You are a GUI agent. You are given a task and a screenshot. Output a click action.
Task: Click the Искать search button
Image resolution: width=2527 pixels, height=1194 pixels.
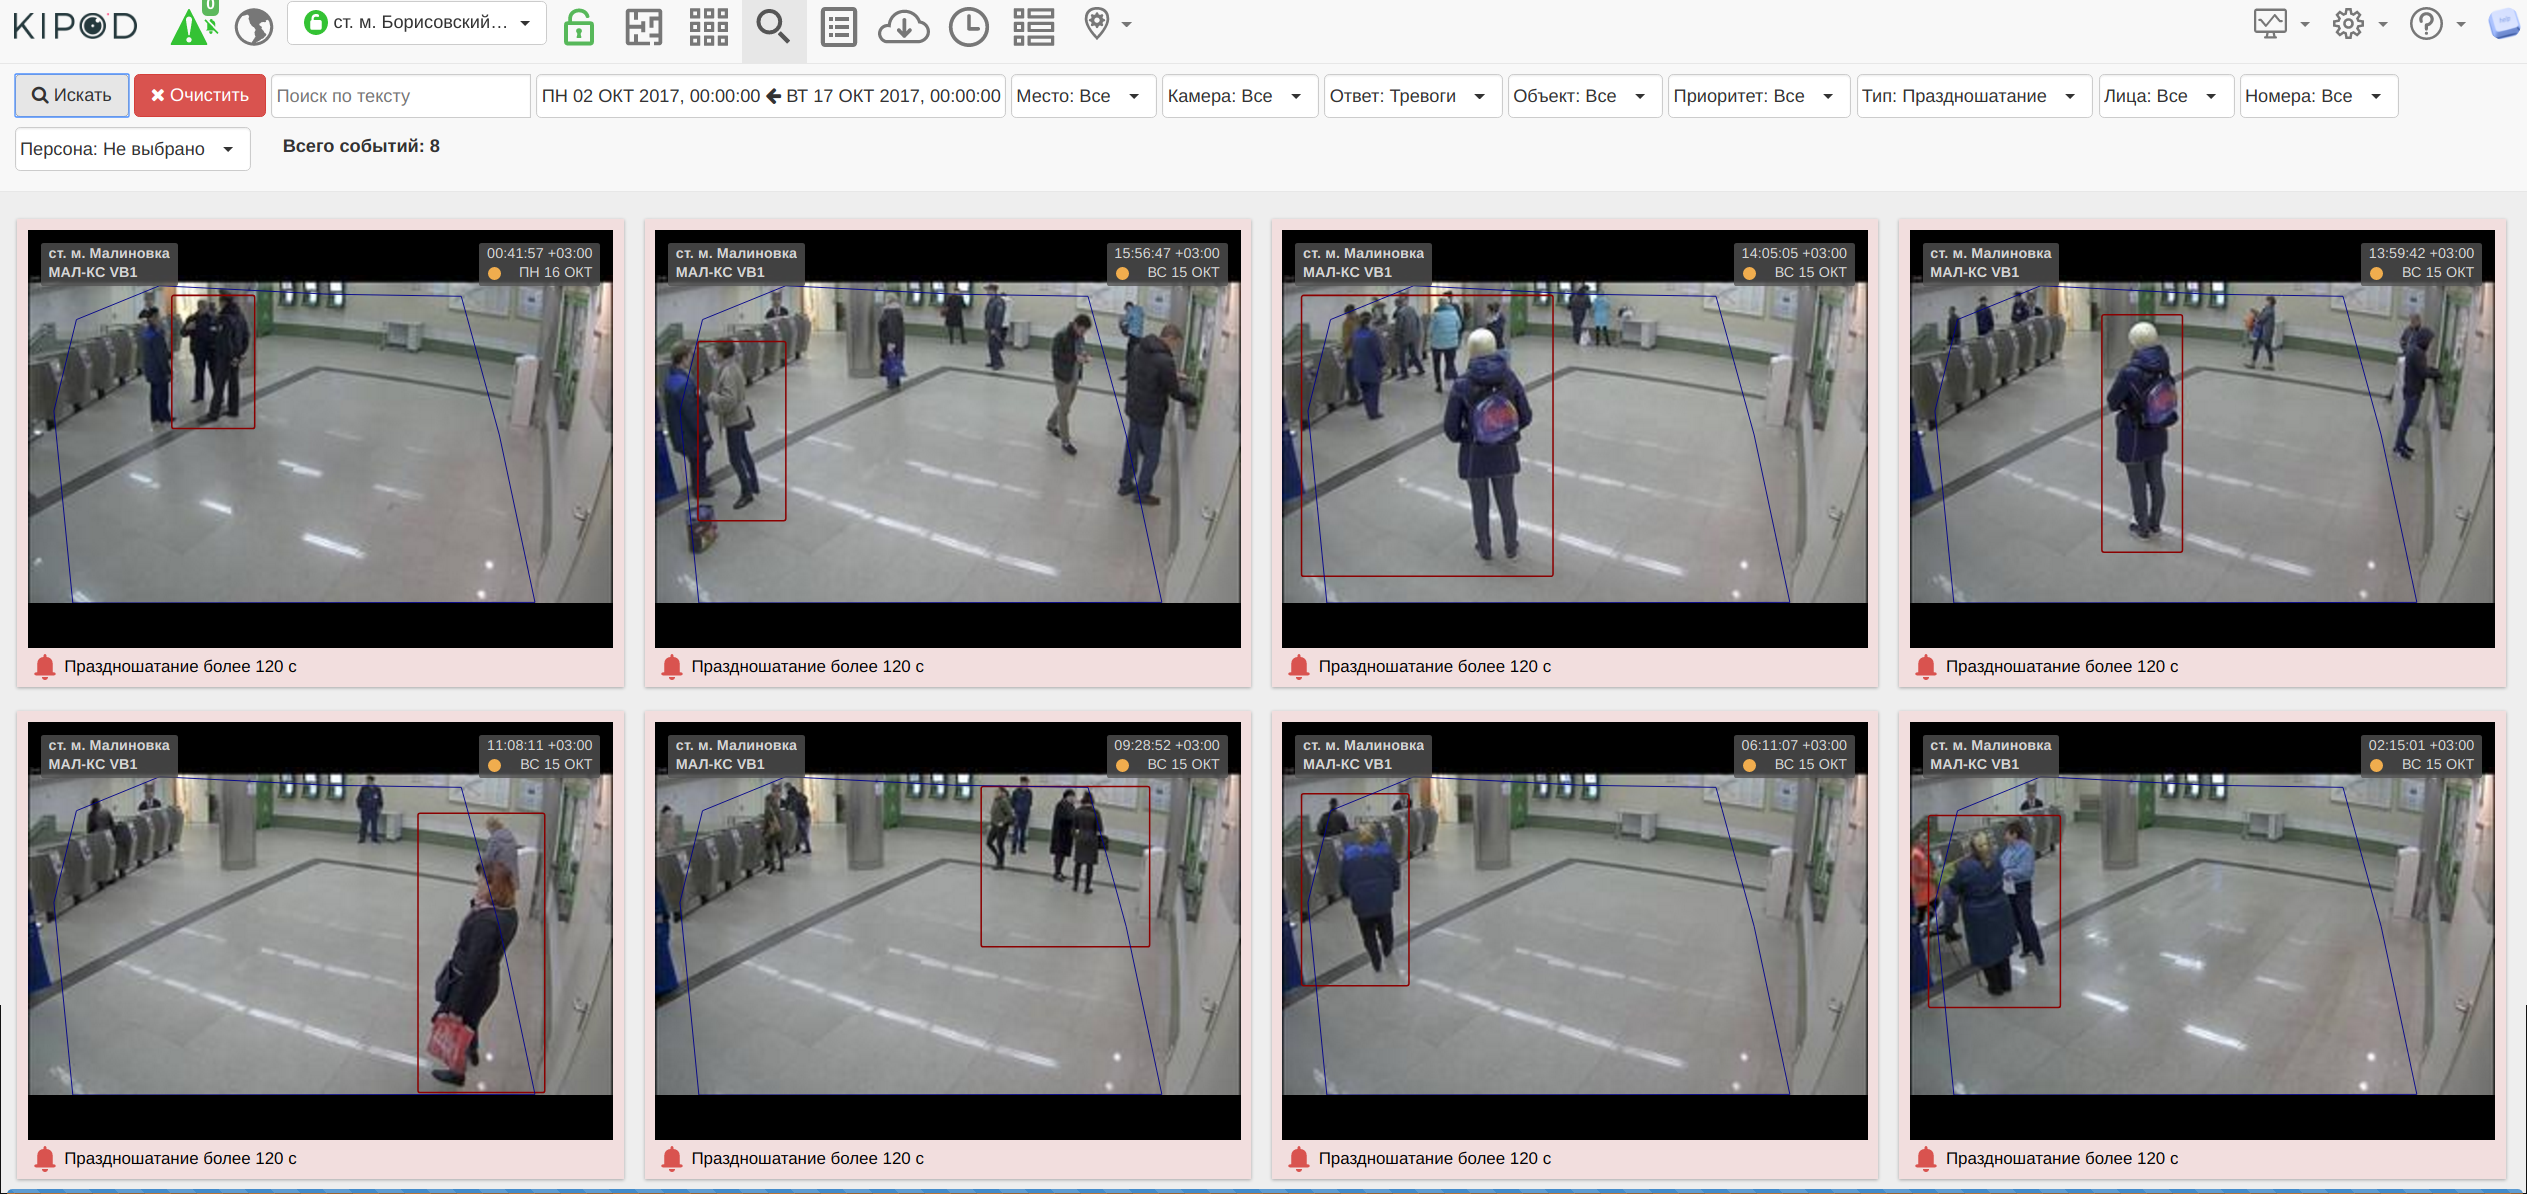click(x=72, y=96)
